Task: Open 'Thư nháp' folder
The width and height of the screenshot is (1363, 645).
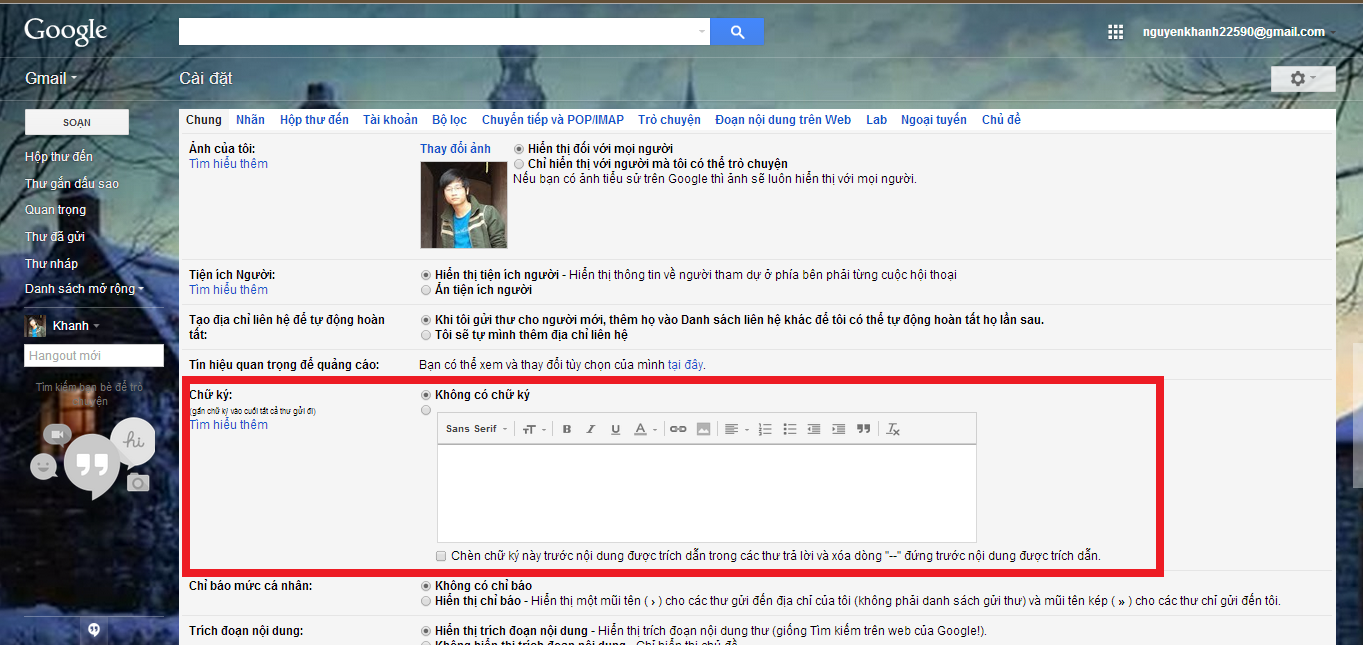Action: point(51,263)
